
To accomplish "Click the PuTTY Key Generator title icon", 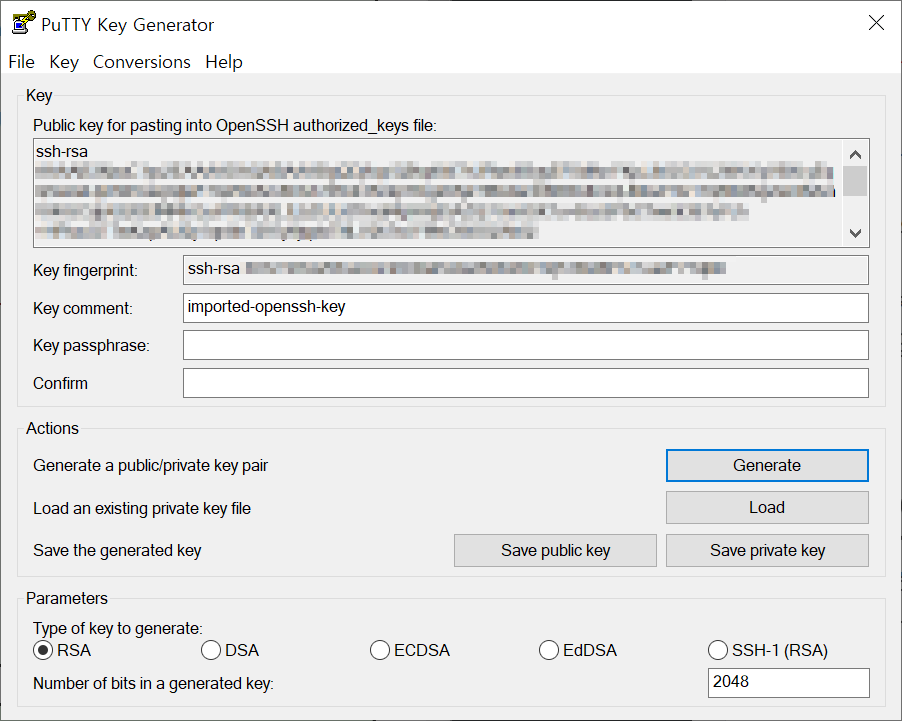I will 24,23.
